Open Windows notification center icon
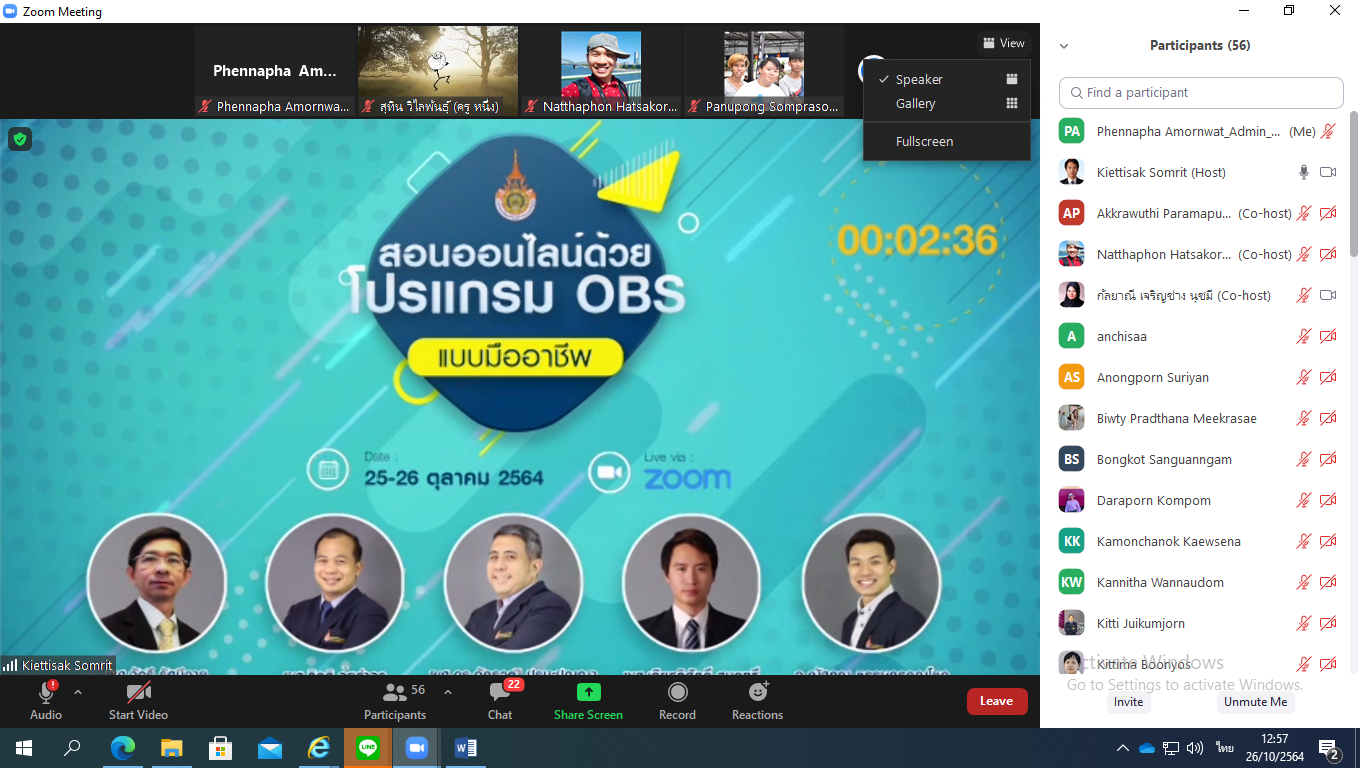The image size is (1360, 768). pos(1330,749)
